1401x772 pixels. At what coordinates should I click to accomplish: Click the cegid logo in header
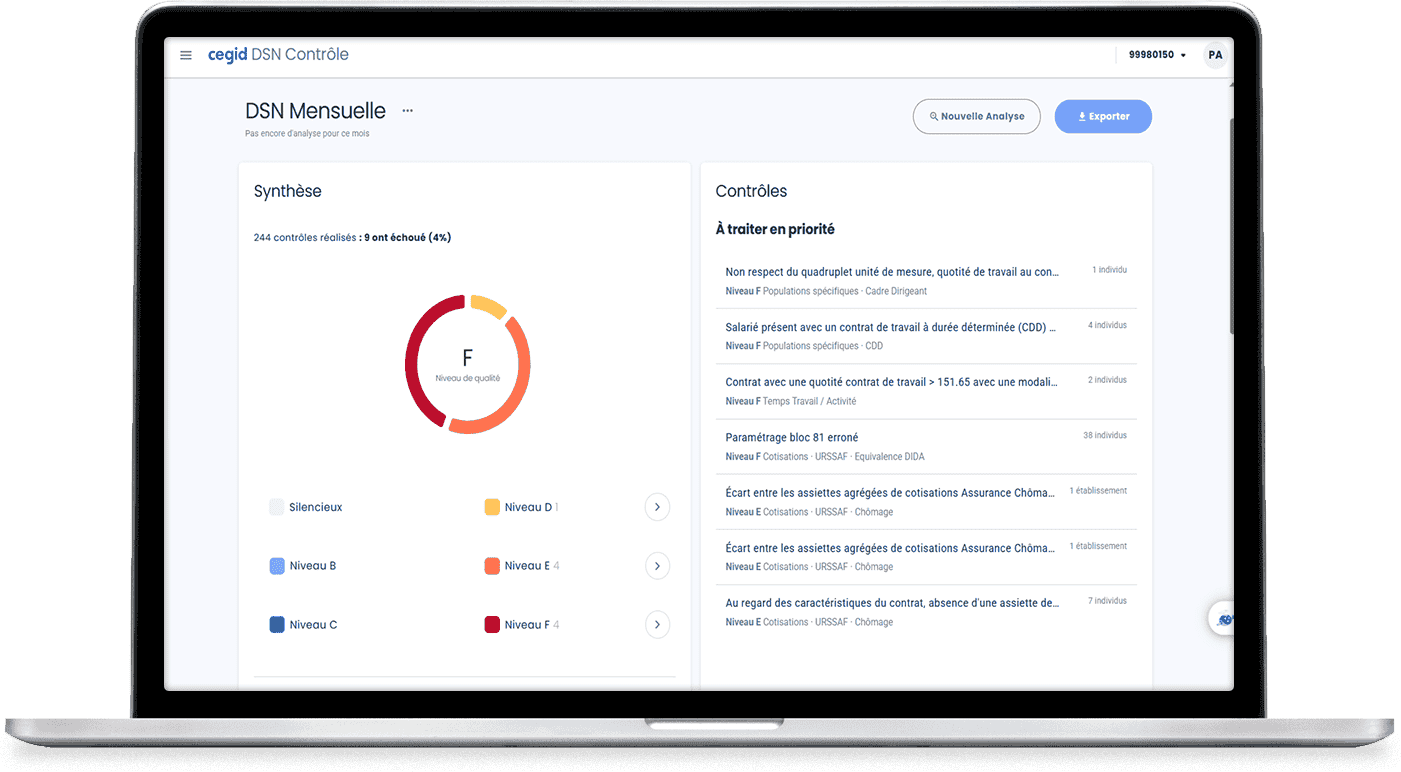tap(227, 55)
